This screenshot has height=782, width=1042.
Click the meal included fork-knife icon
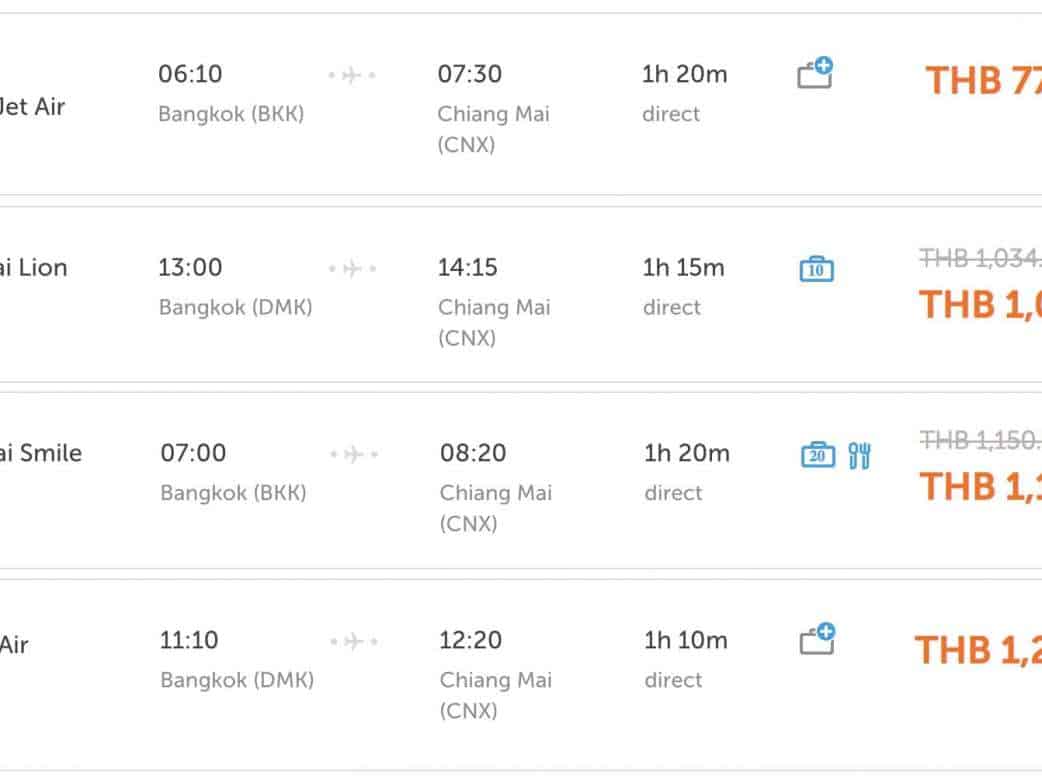(x=859, y=456)
